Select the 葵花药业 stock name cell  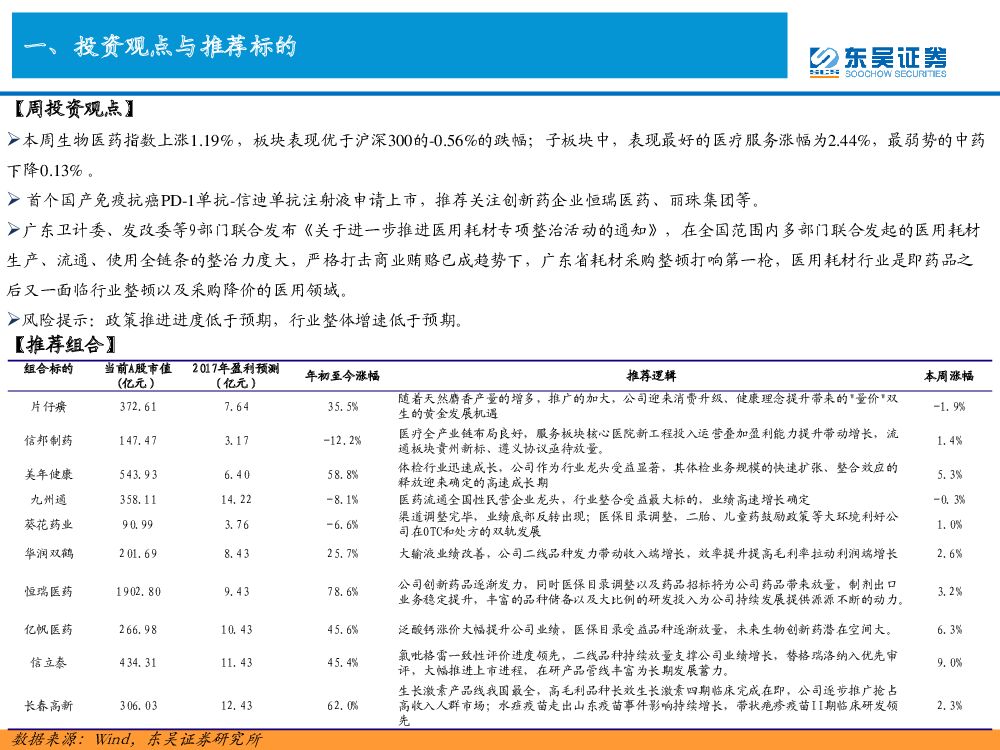48,524
